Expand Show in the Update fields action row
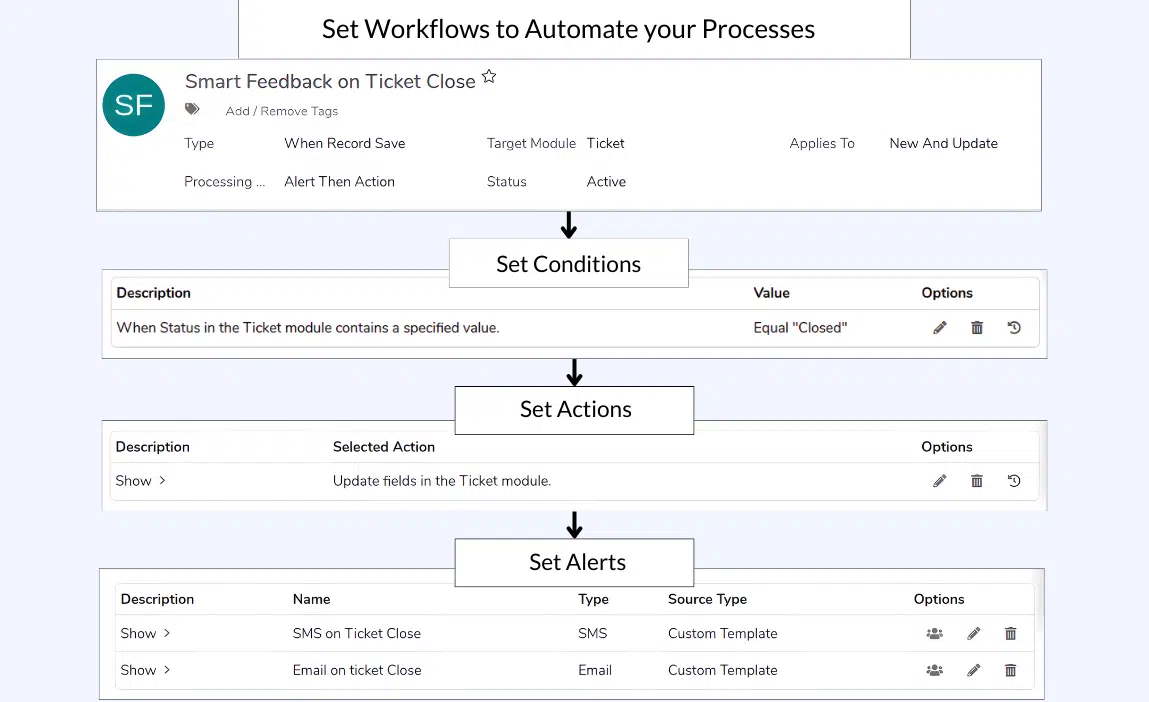 [x=141, y=481]
